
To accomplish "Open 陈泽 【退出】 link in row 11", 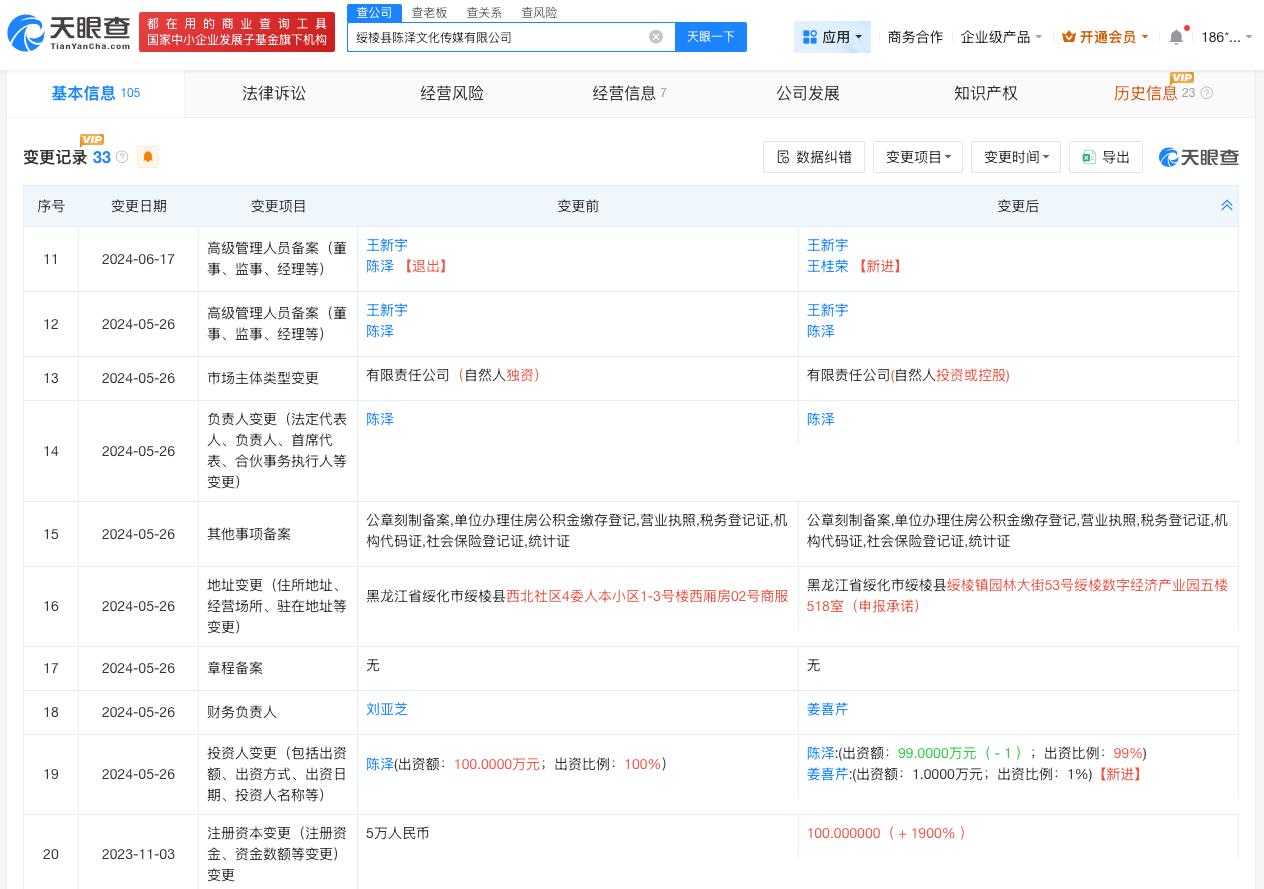I will (x=380, y=266).
